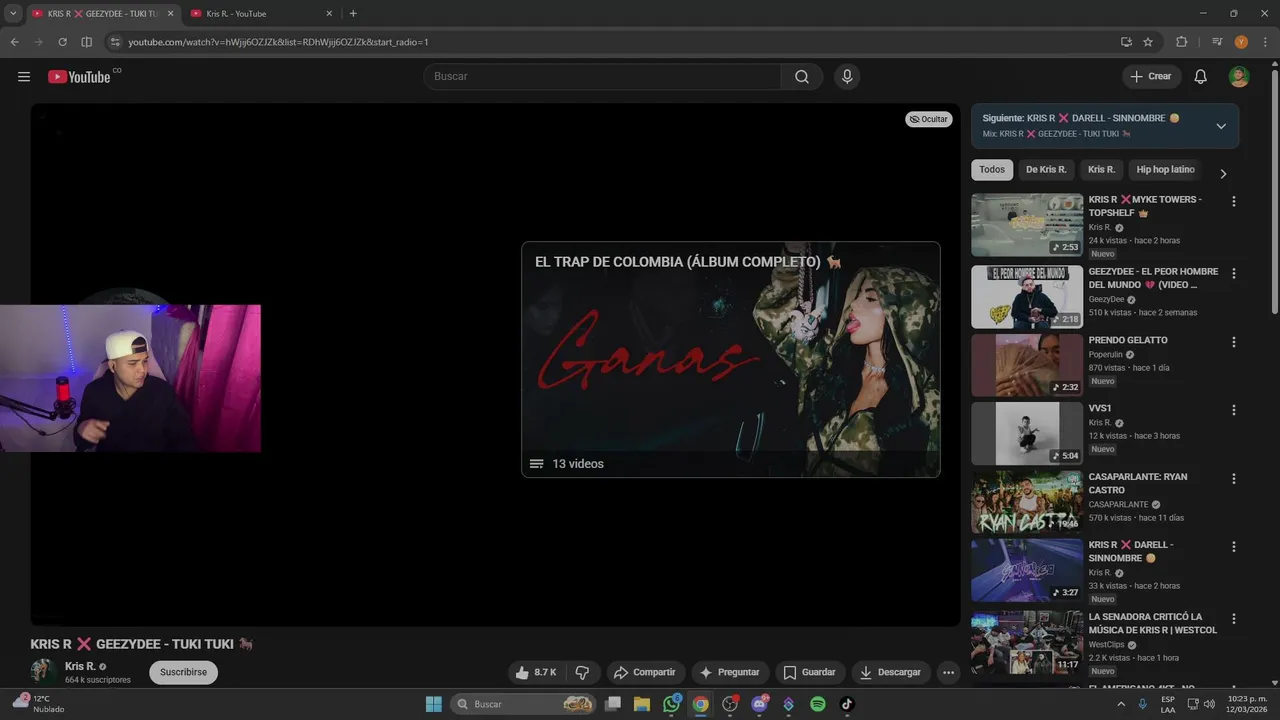Click the Crear create button
This screenshot has width=1280, height=720.
click(1151, 77)
